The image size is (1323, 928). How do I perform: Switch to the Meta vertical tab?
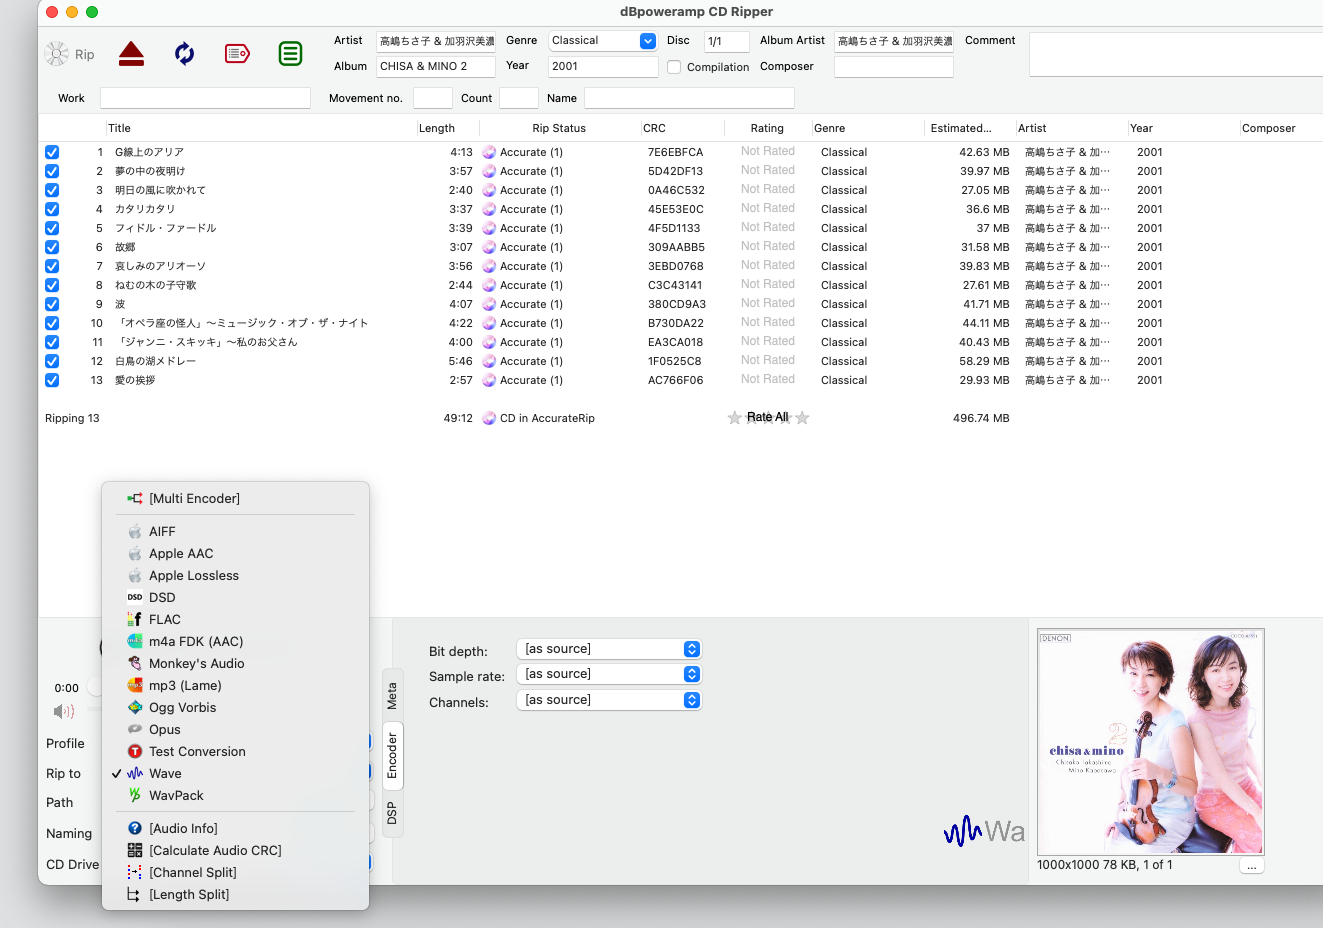pyautogui.click(x=392, y=695)
